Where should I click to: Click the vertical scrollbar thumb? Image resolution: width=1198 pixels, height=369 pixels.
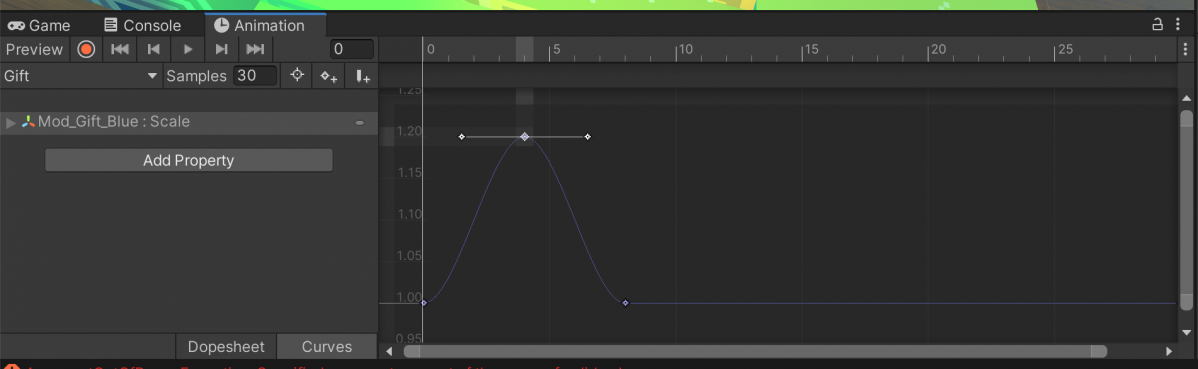pos(1187,211)
